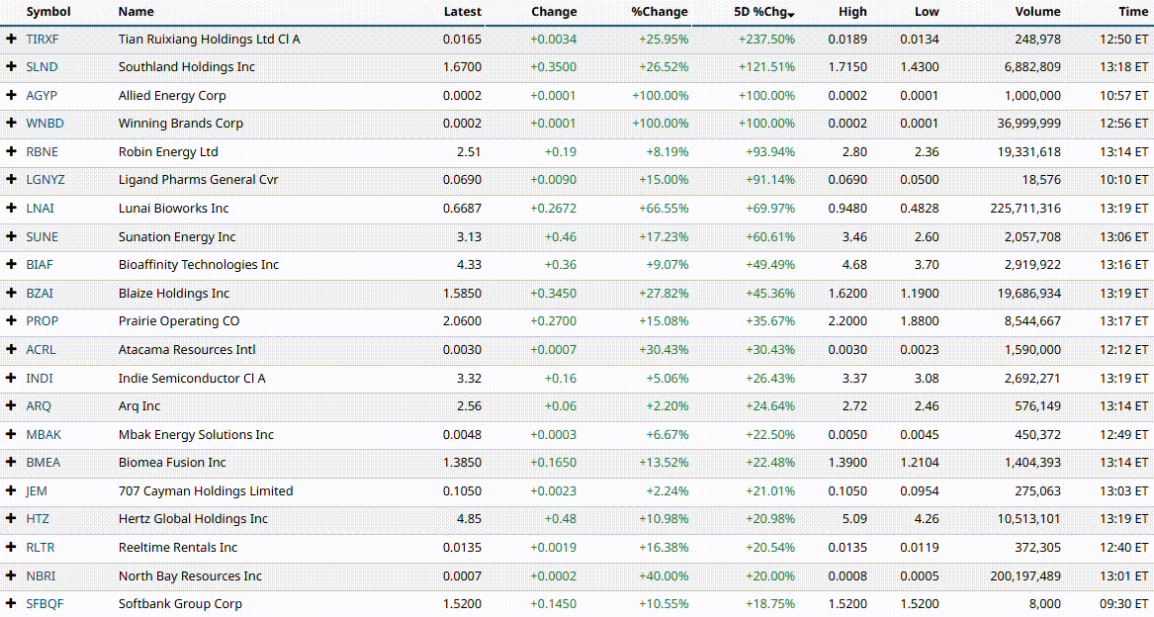Click plus icon beside JEM
The height and width of the screenshot is (617, 1154).
pos(11,491)
